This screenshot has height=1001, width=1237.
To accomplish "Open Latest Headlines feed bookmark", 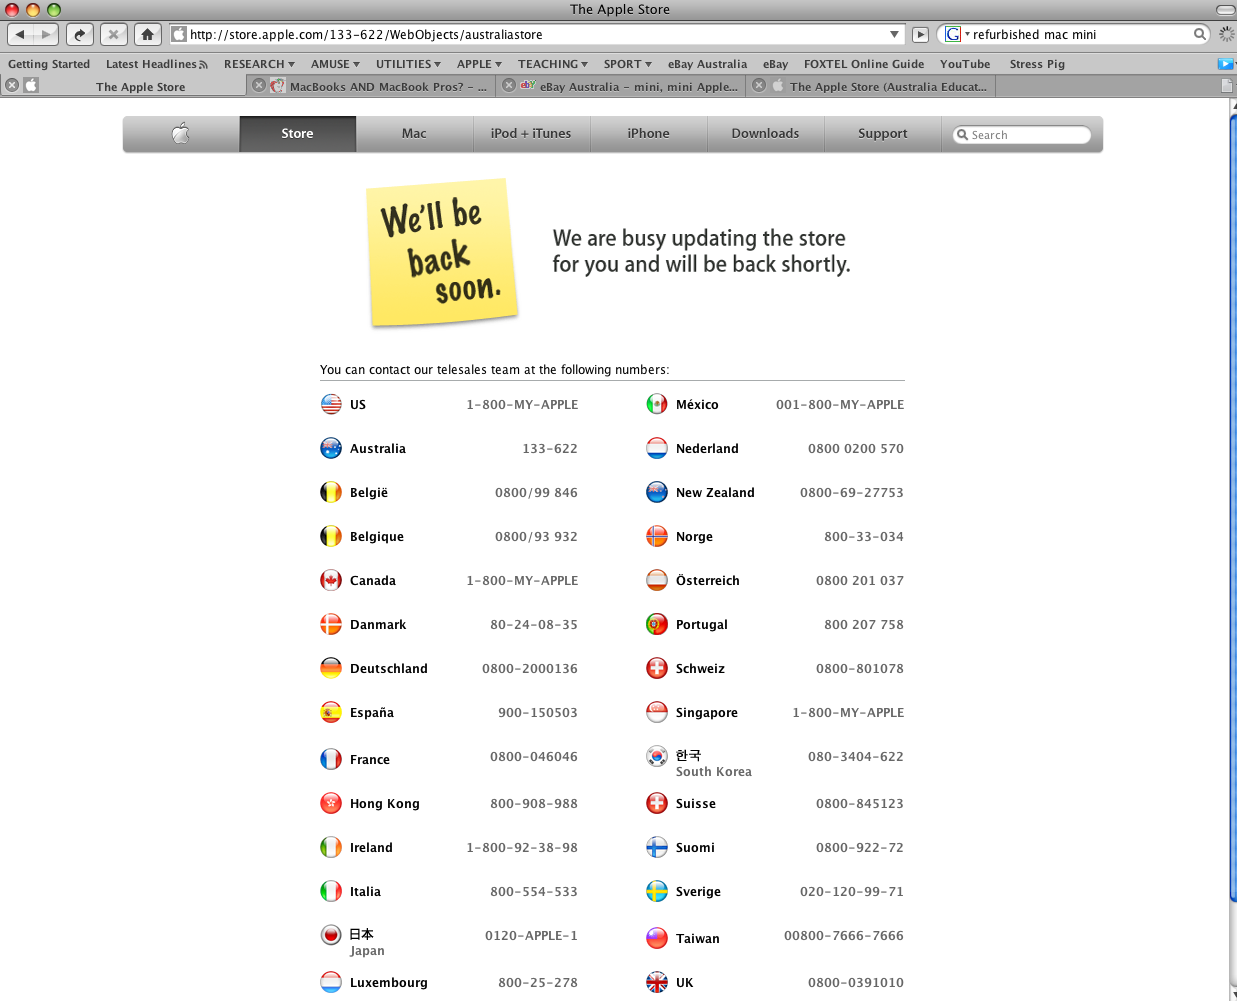I will click(156, 64).
